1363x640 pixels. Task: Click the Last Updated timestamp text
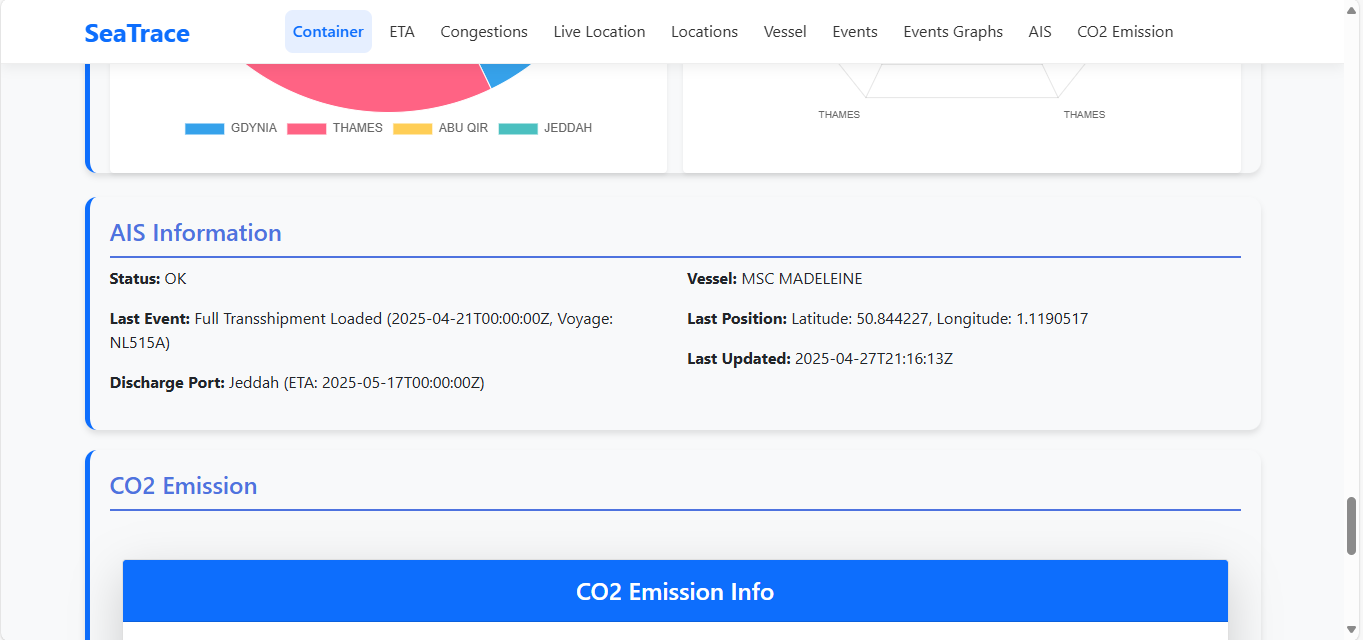[820, 359]
